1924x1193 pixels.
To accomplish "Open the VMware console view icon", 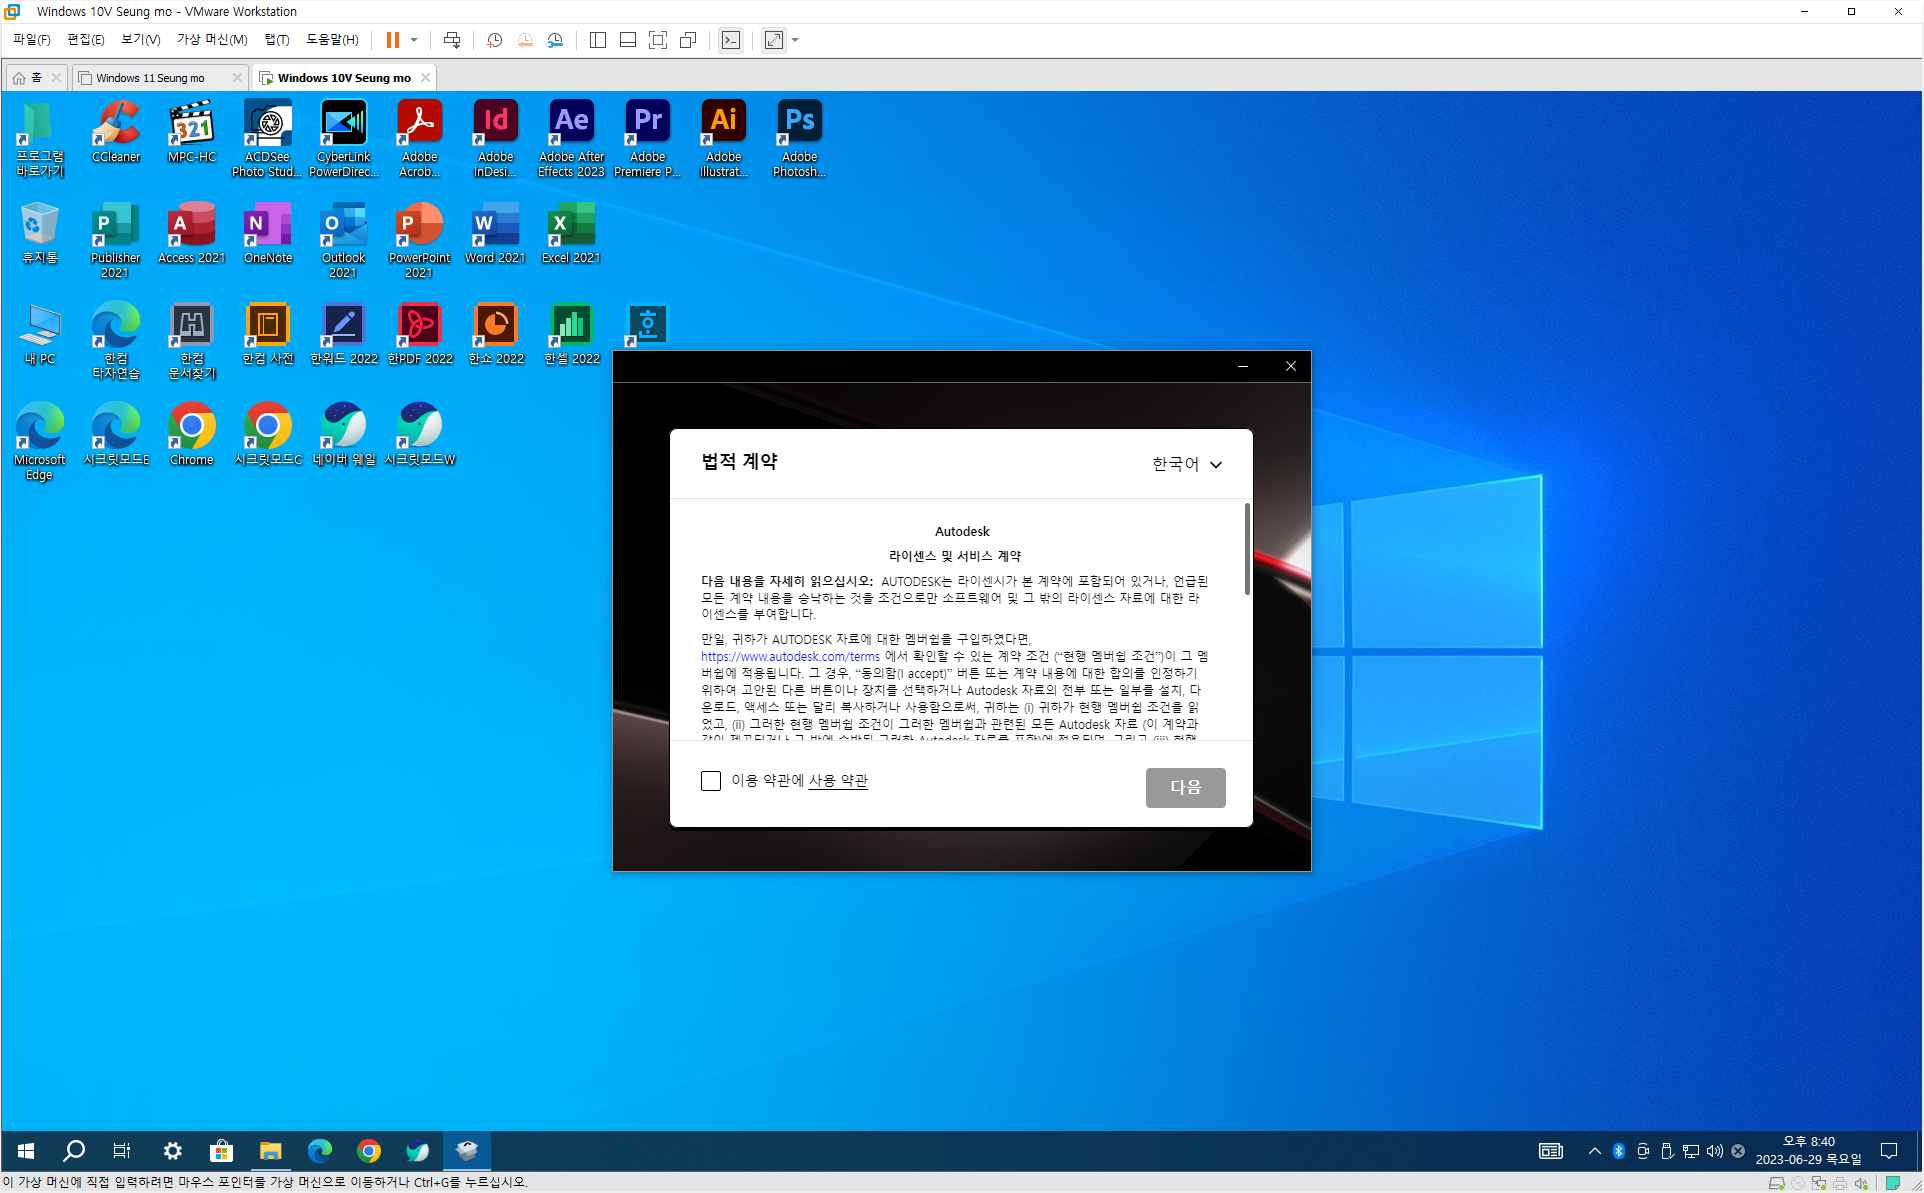I will tap(731, 40).
